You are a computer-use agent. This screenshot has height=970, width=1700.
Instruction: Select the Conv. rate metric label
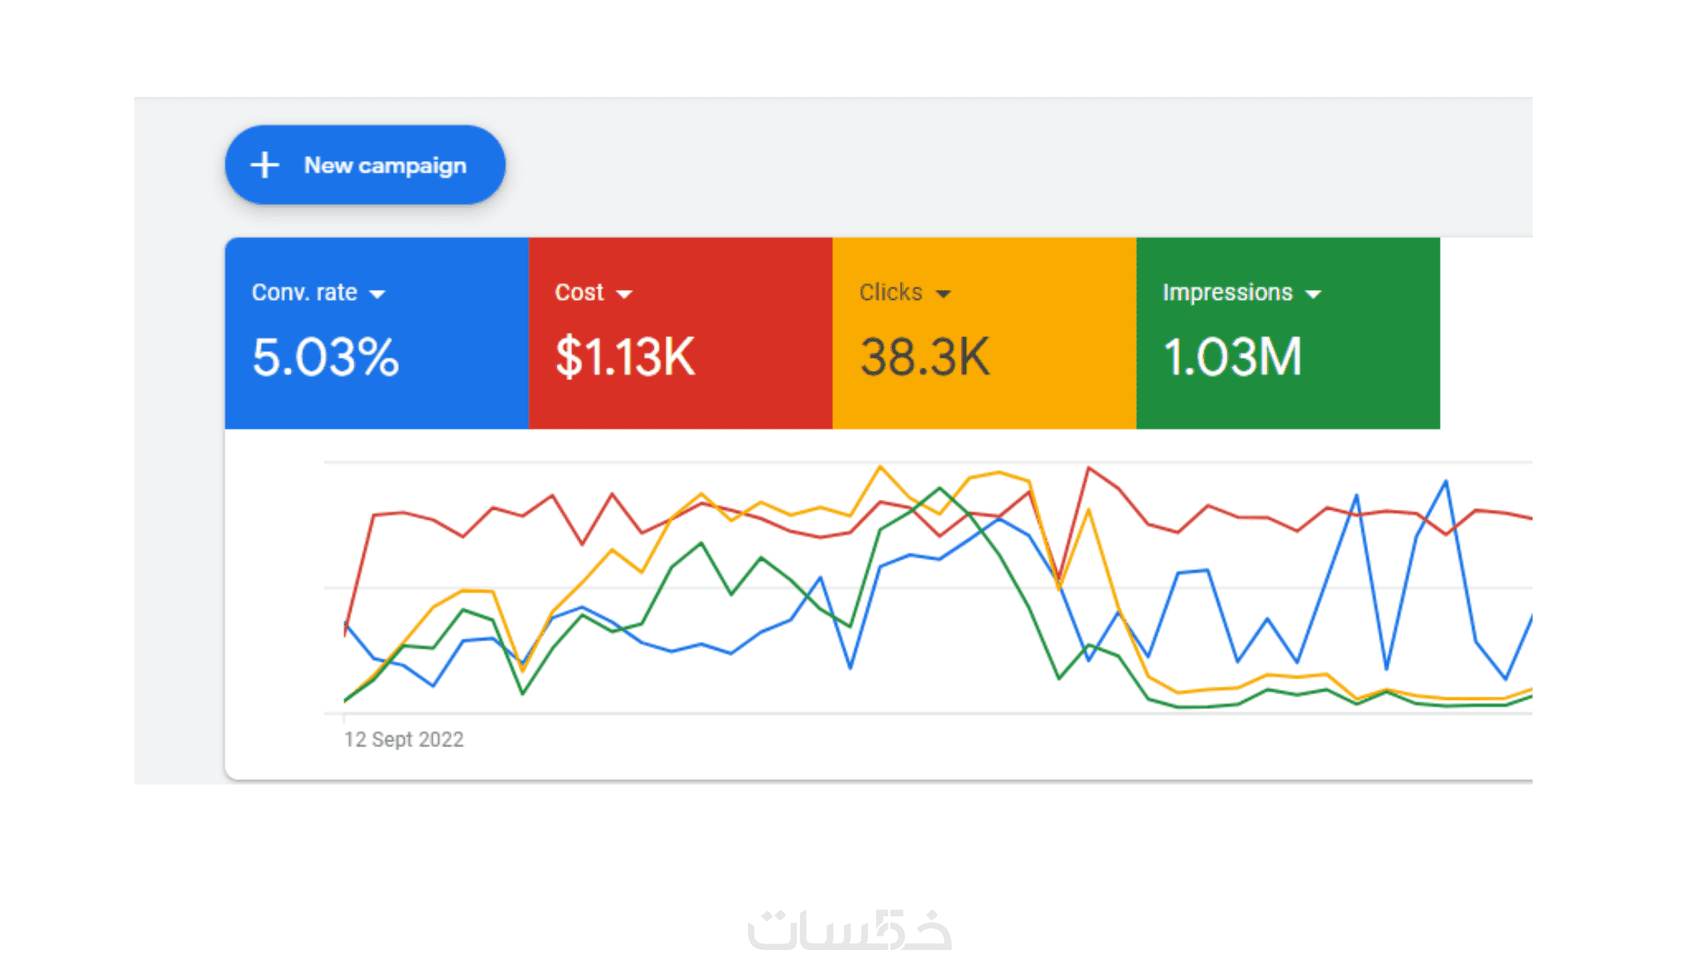304,292
